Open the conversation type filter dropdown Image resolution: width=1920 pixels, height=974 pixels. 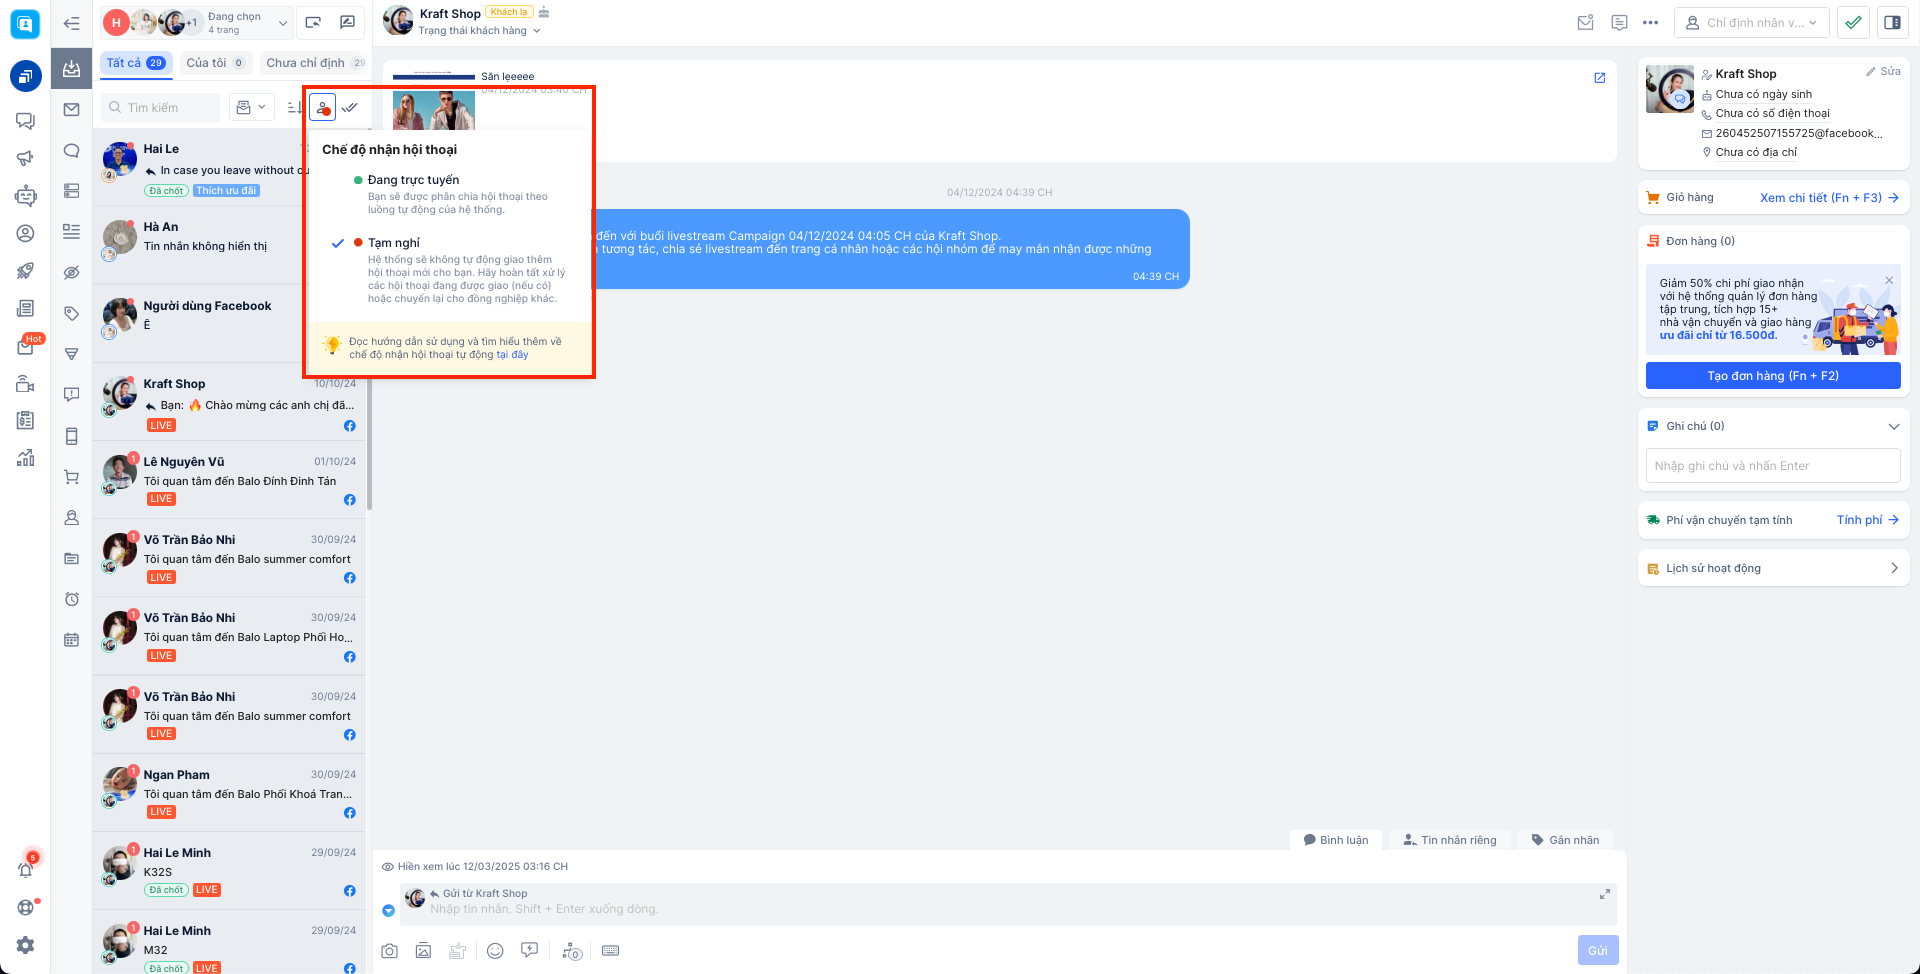pyautogui.click(x=251, y=107)
